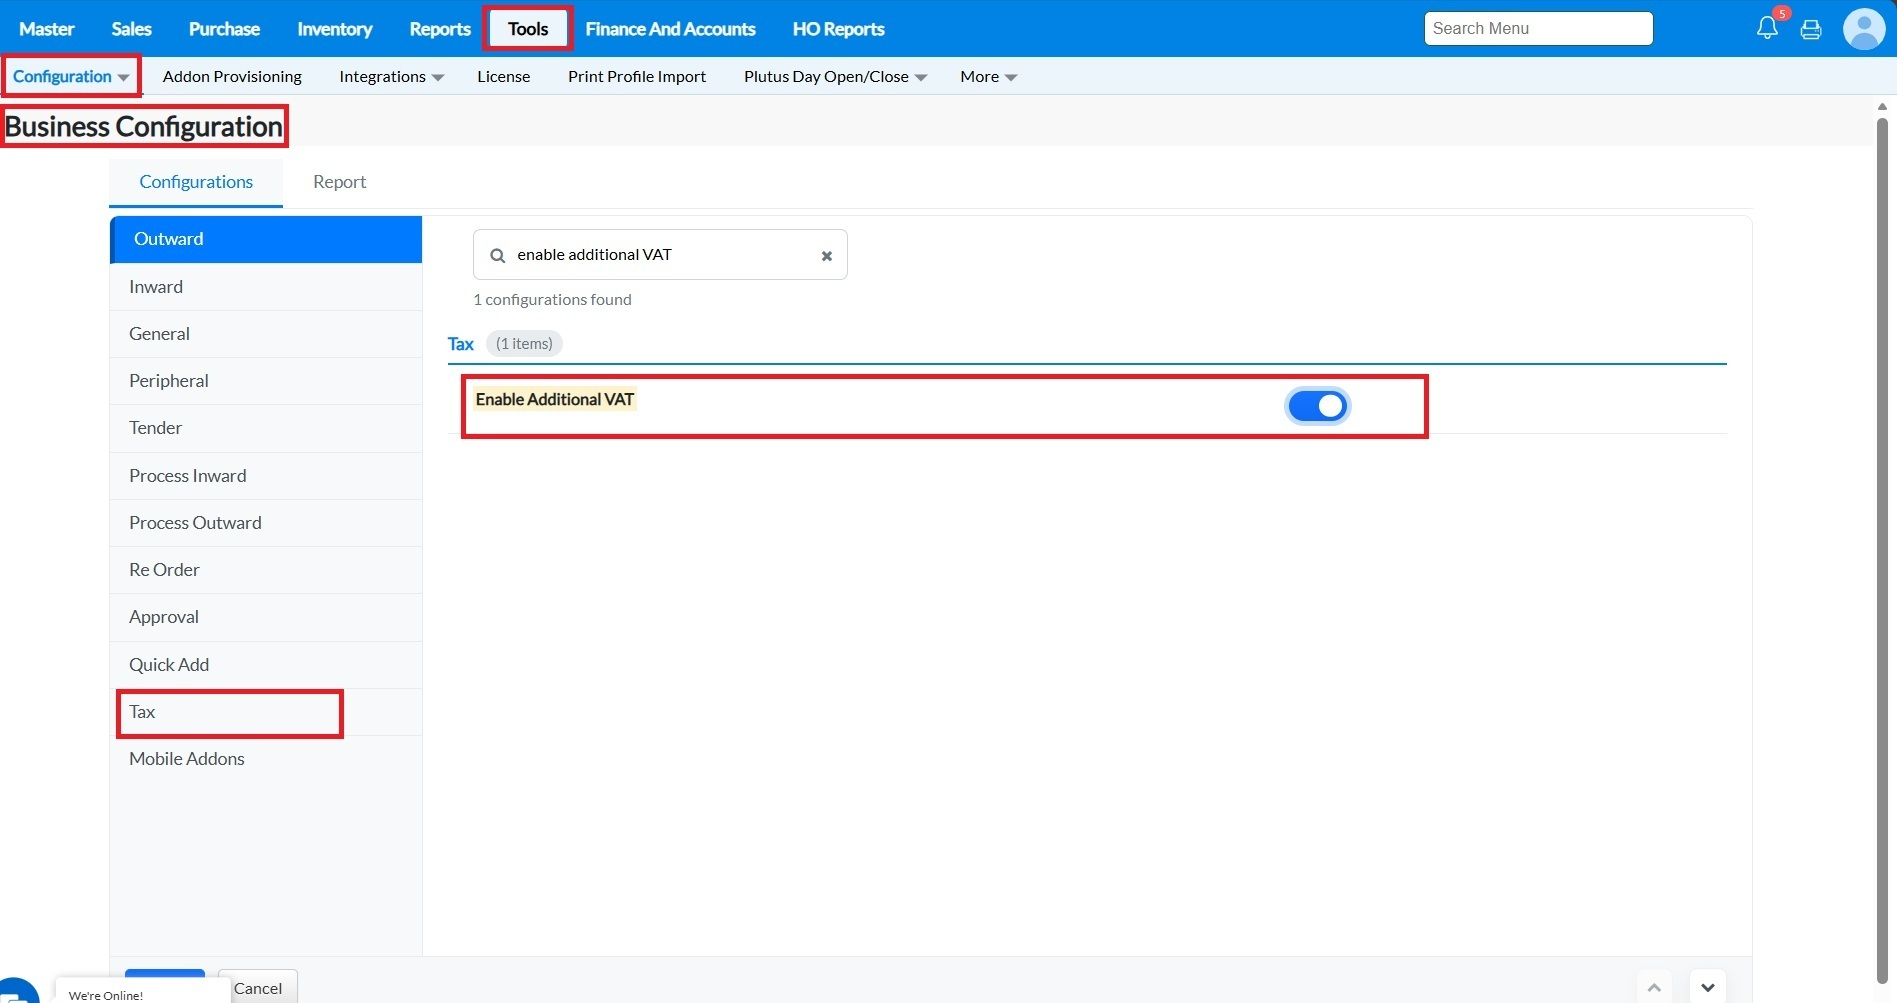Open the Finance And Accounts menu
Image resolution: width=1897 pixels, height=1003 pixels.
coord(670,29)
